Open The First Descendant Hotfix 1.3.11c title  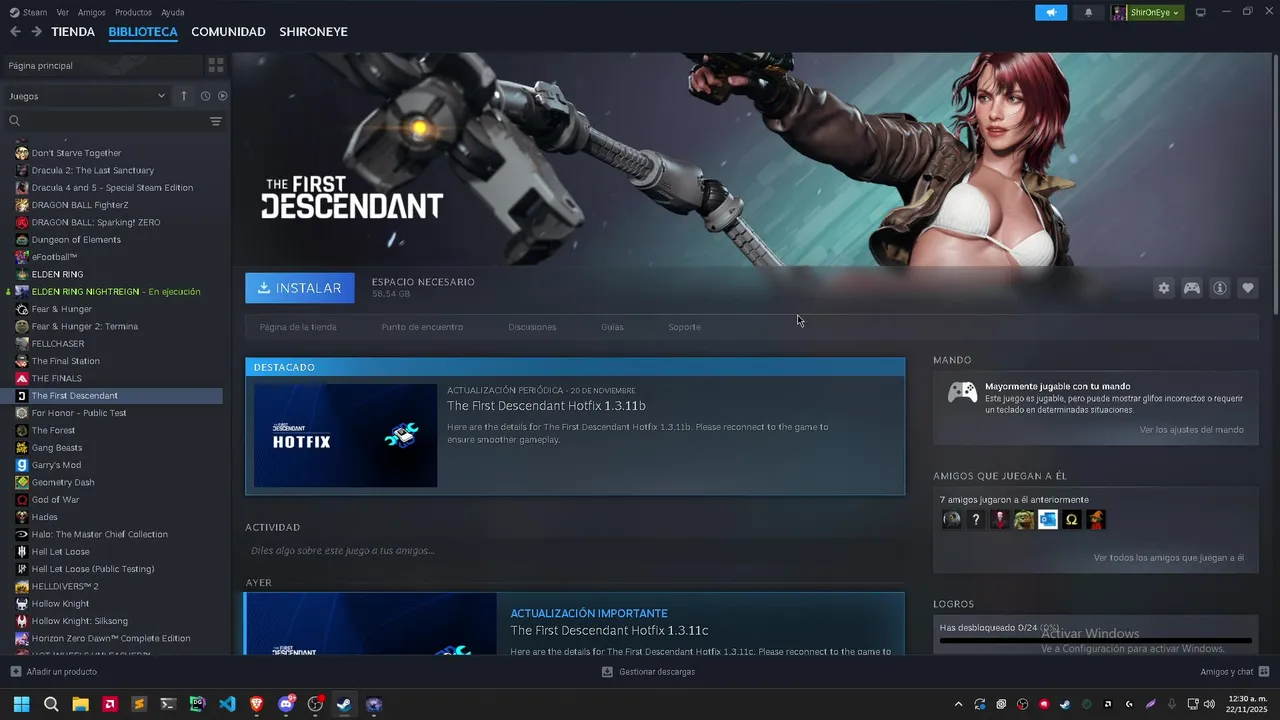pyautogui.click(x=609, y=630)
